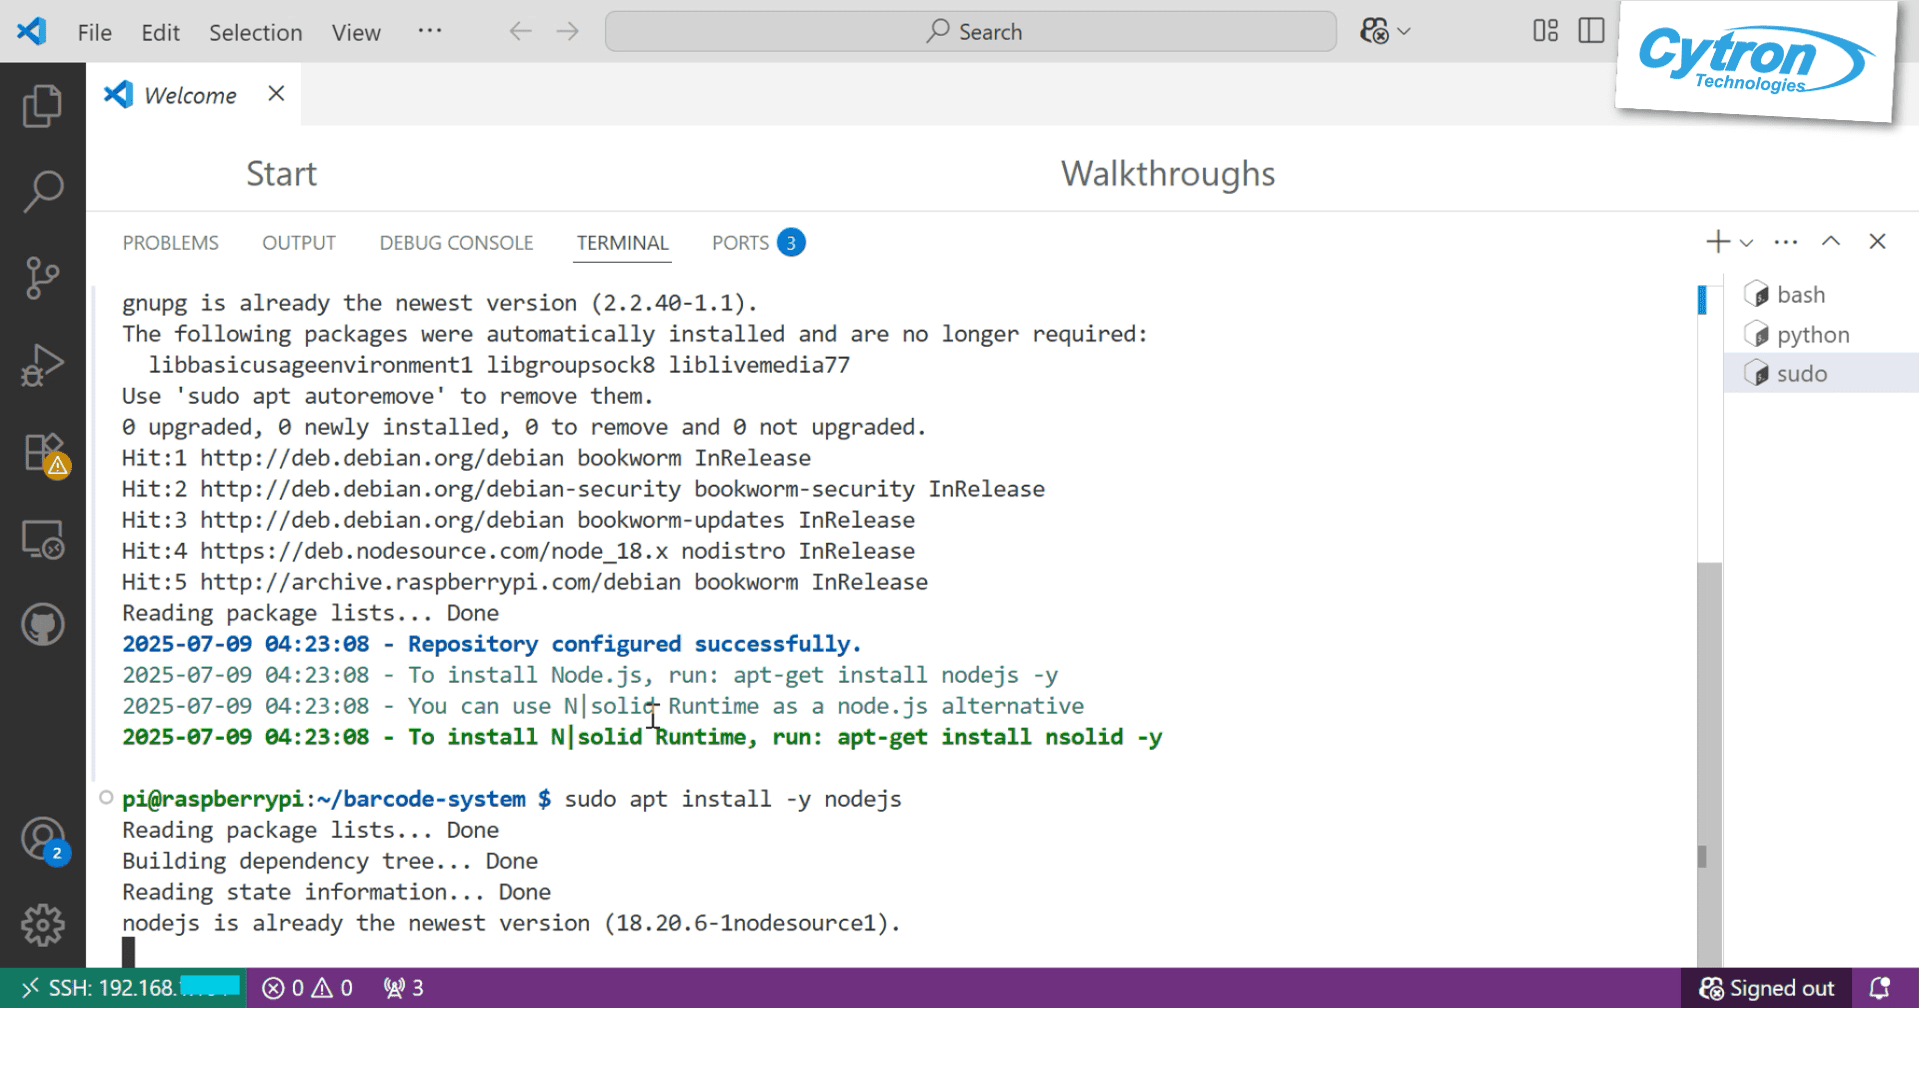The height and width of the screenshot is (1079, 1919).
Task: Open the Search view in activity bar
Action: pyautogui.click(x=42, y=191)
